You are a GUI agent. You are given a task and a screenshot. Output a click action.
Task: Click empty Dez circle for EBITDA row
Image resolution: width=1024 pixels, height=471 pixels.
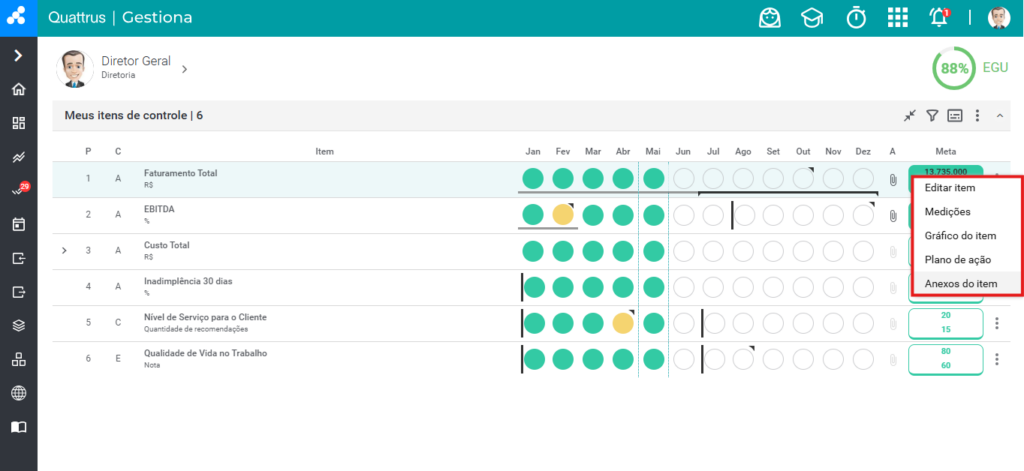863,215
